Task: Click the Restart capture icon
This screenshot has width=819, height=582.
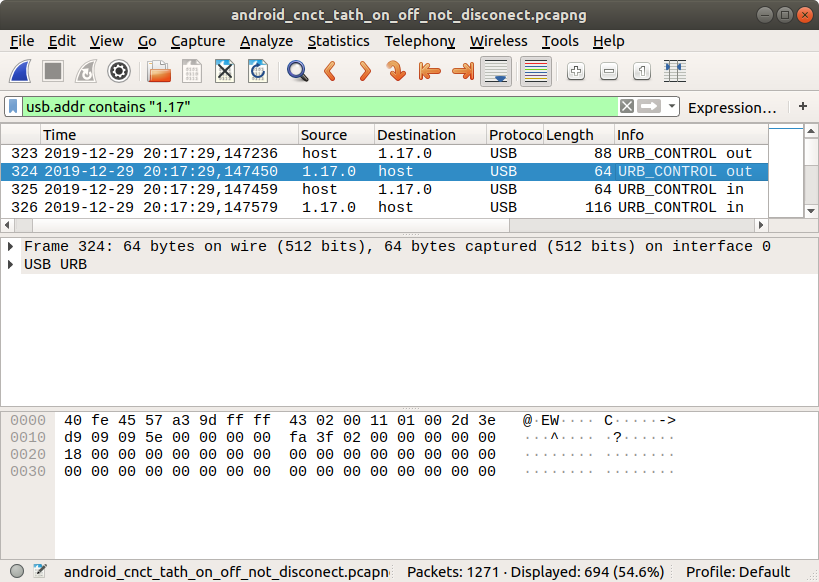Action: (86, 72)
